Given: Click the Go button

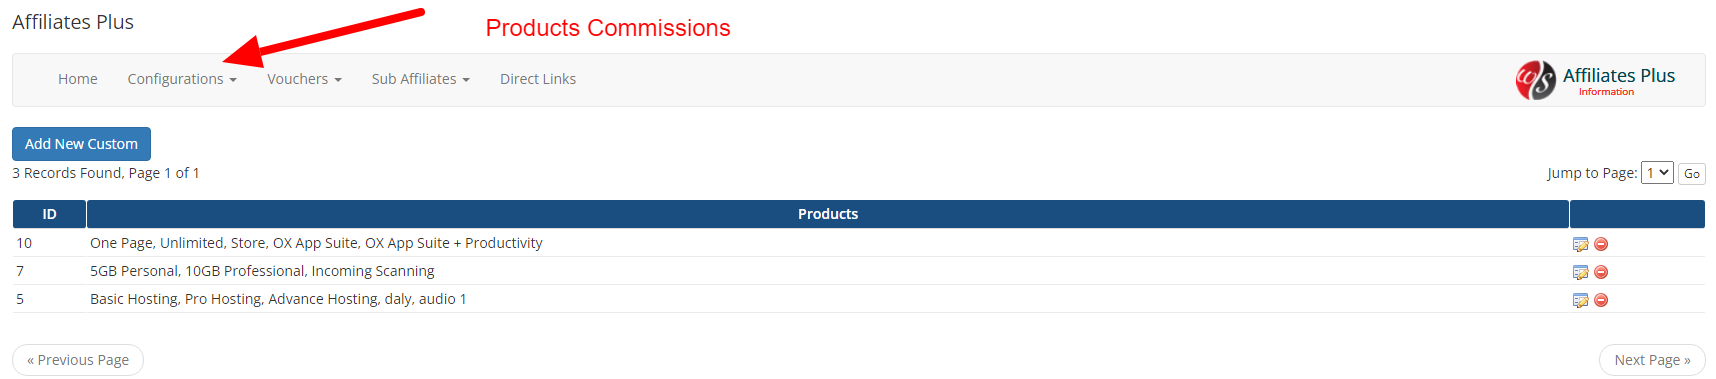Looking at the screenshot, I should pos(1691,174).
